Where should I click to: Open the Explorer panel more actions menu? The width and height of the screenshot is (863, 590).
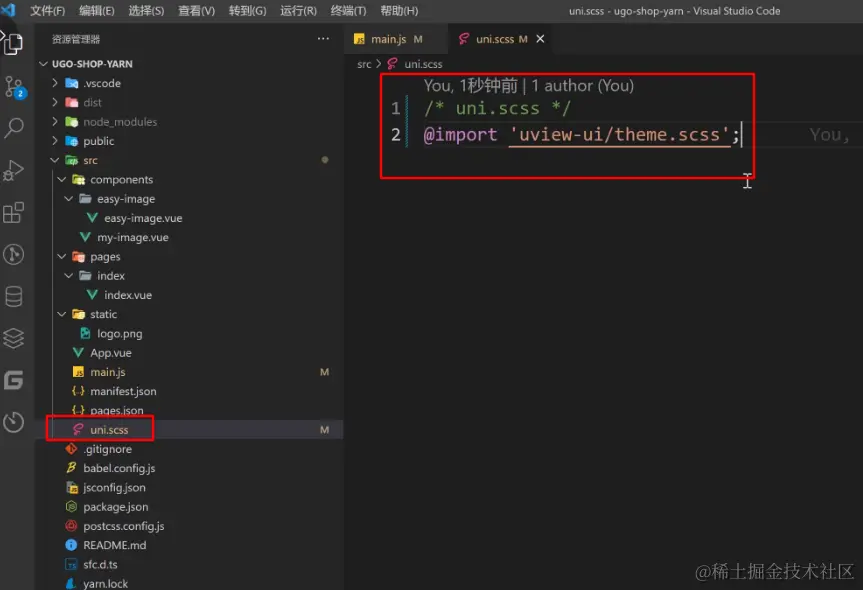pyautogui.click(x=323, y=39)
